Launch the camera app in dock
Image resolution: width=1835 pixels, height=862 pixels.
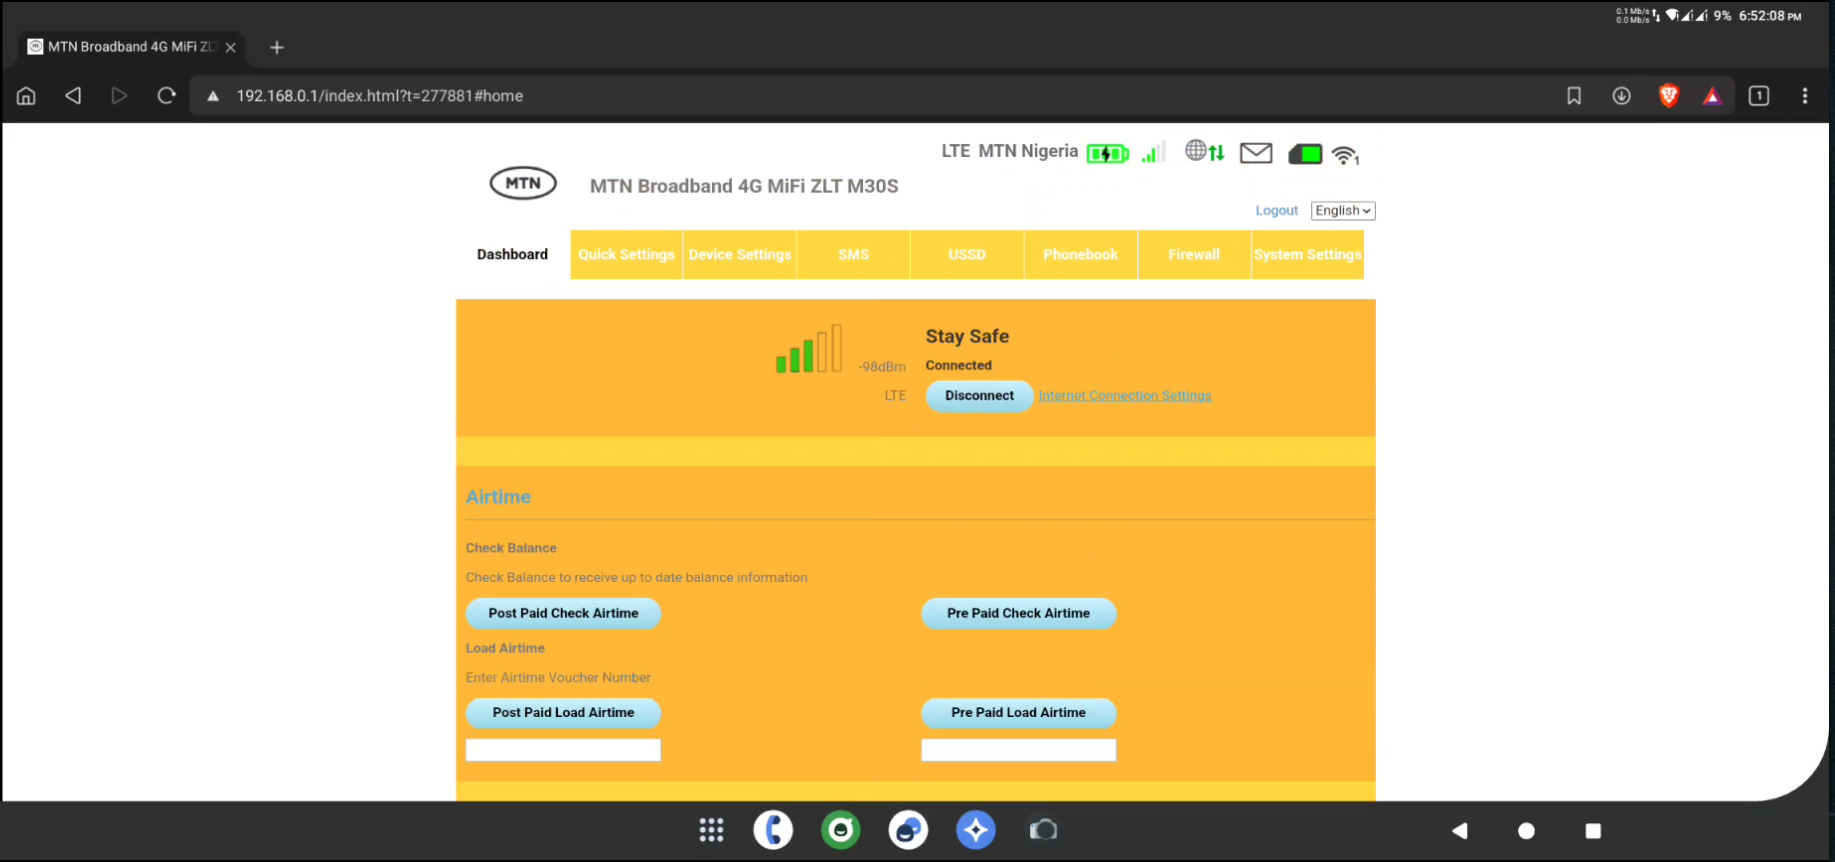tap(1043, 830)
